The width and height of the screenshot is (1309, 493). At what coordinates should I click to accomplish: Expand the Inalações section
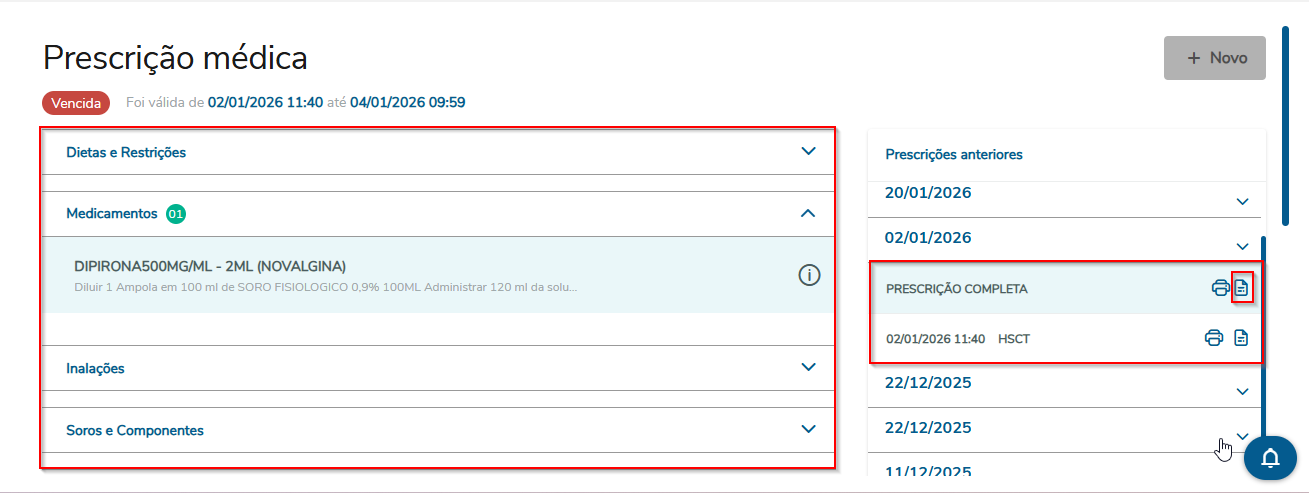tap(809, 367)
